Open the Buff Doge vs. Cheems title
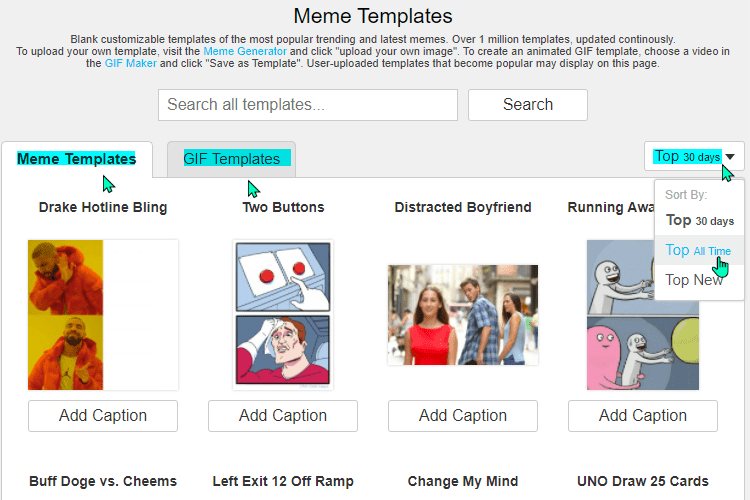This screenshot has height=500, width=750. pos(103,481)
